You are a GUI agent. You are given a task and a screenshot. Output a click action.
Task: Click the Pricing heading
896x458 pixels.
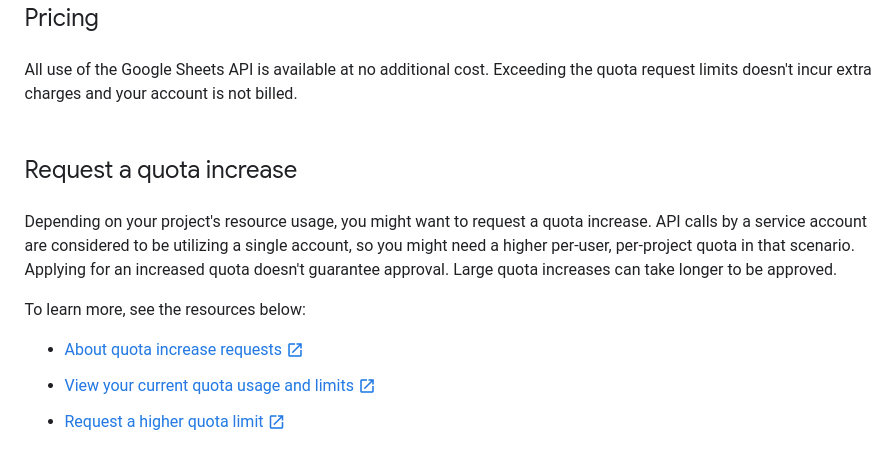[x=62, y=18]
